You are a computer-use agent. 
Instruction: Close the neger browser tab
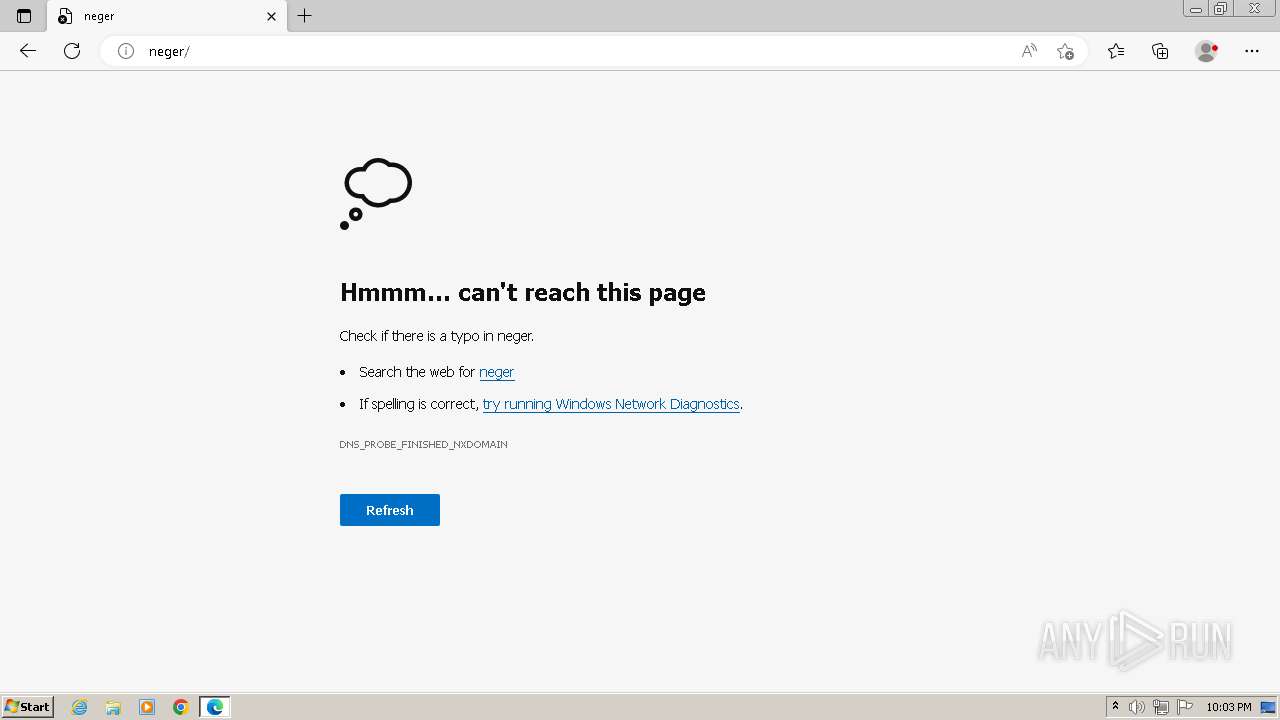271,16
